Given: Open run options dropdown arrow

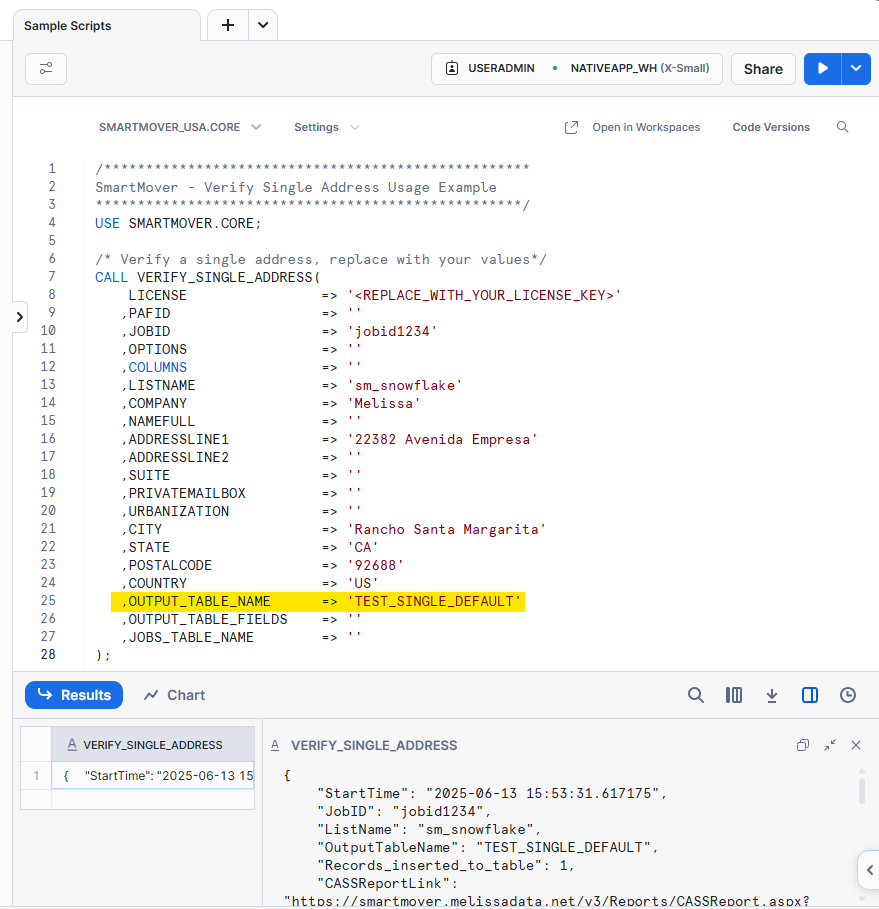Looking at the screenshot, I should [856, 68].
